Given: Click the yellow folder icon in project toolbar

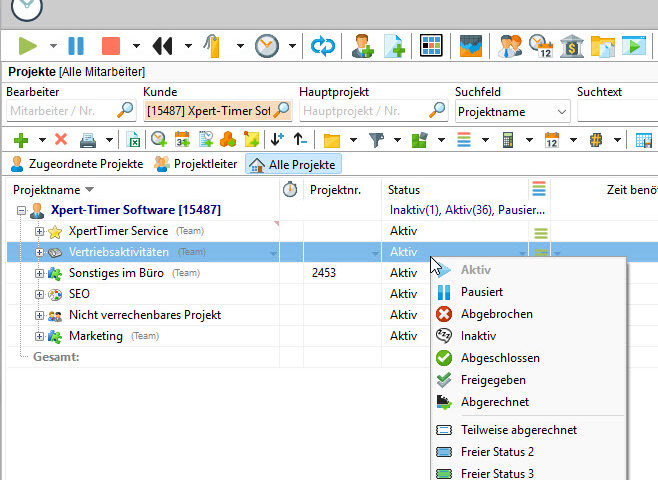Looking at the screenshot, I should (332, 141).
